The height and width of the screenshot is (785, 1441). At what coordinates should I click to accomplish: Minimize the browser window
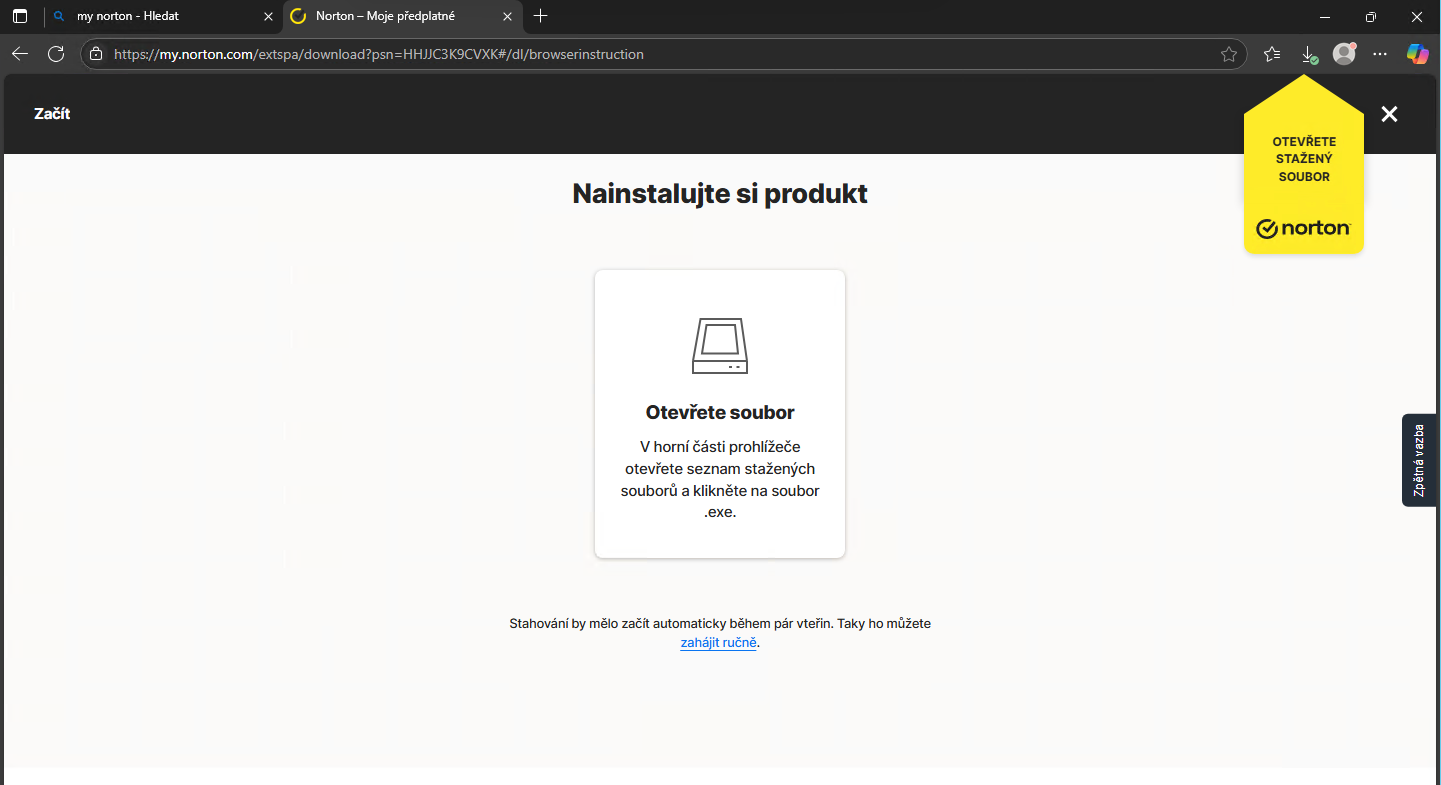(x=1325, y=16)
